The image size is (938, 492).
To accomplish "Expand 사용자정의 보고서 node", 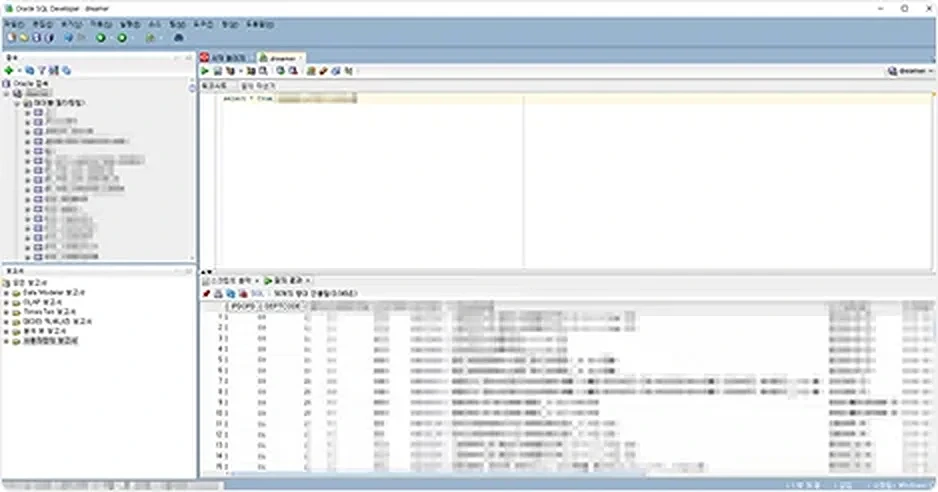I will [x=7, y=341].
